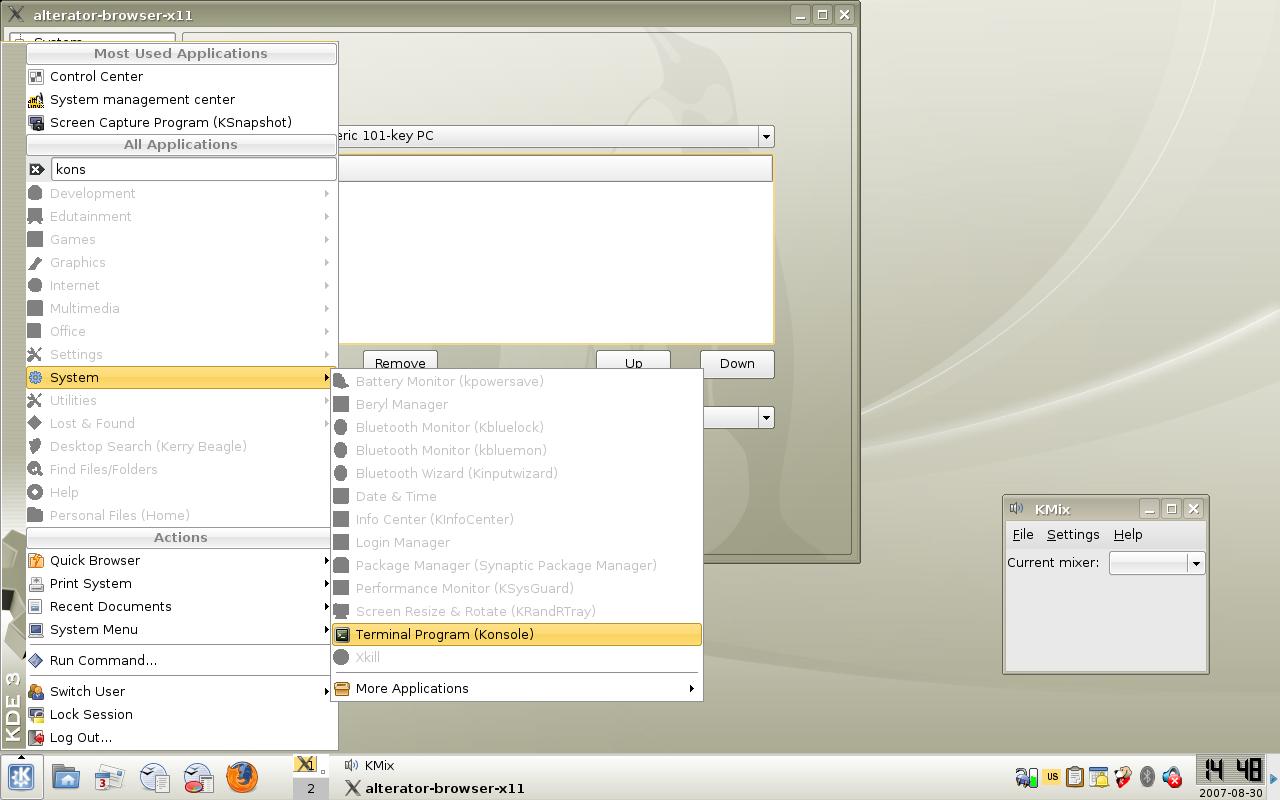Screen dimensions: 1280x800
Task: Click the muted volume tray icon
Action: (x=1172, y=777)
